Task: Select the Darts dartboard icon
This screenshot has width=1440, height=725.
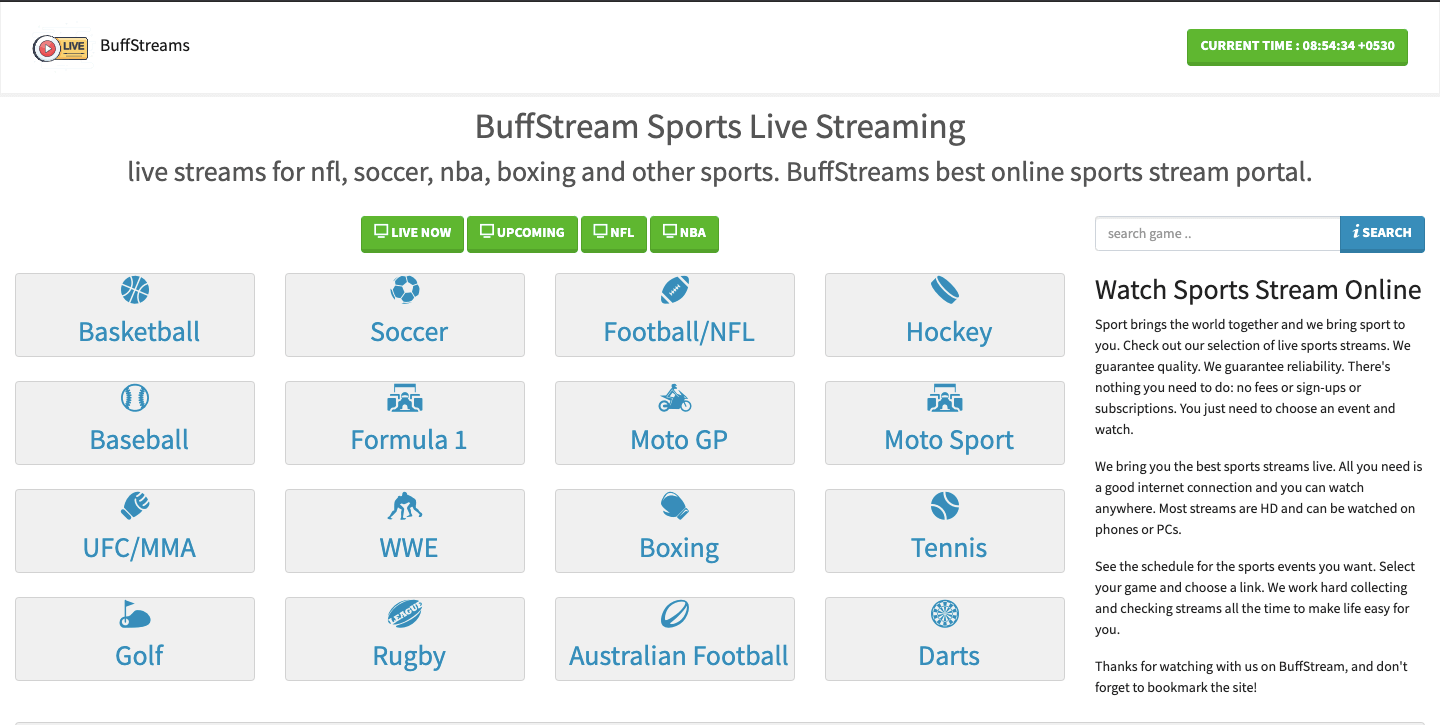Action: click(x=944, y=614)
